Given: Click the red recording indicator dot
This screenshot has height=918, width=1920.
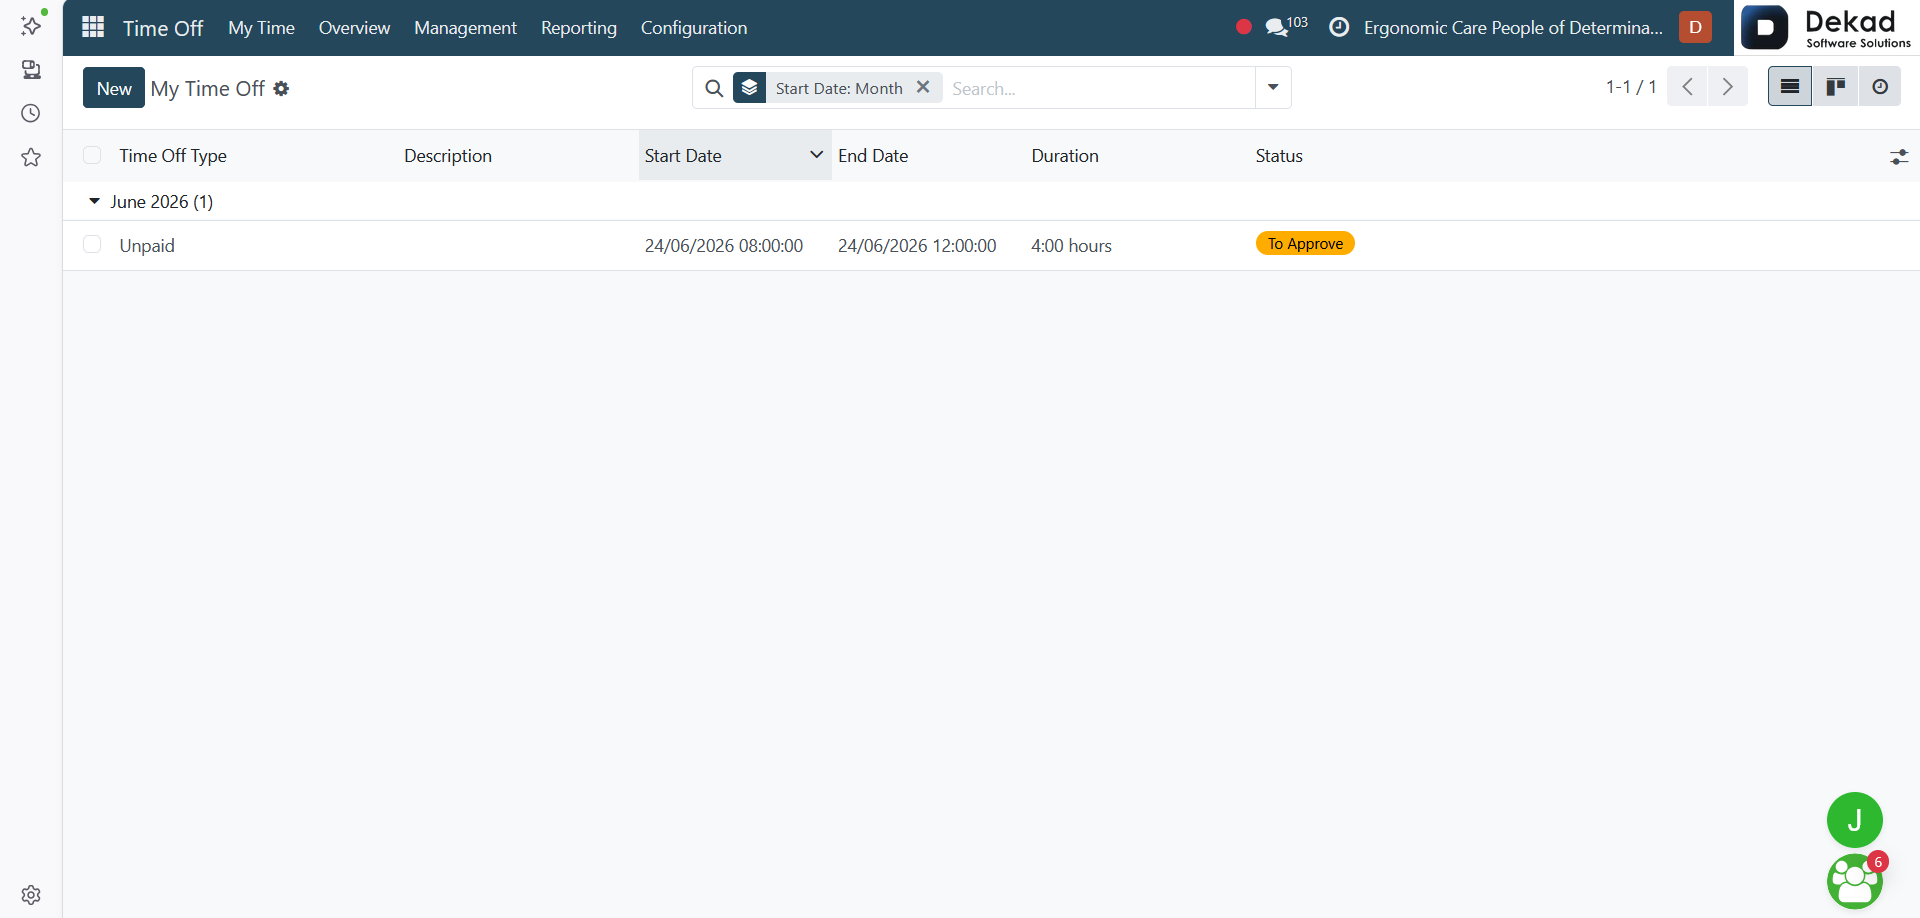Looking at the screenshot, I should [x=1243, y=27].
